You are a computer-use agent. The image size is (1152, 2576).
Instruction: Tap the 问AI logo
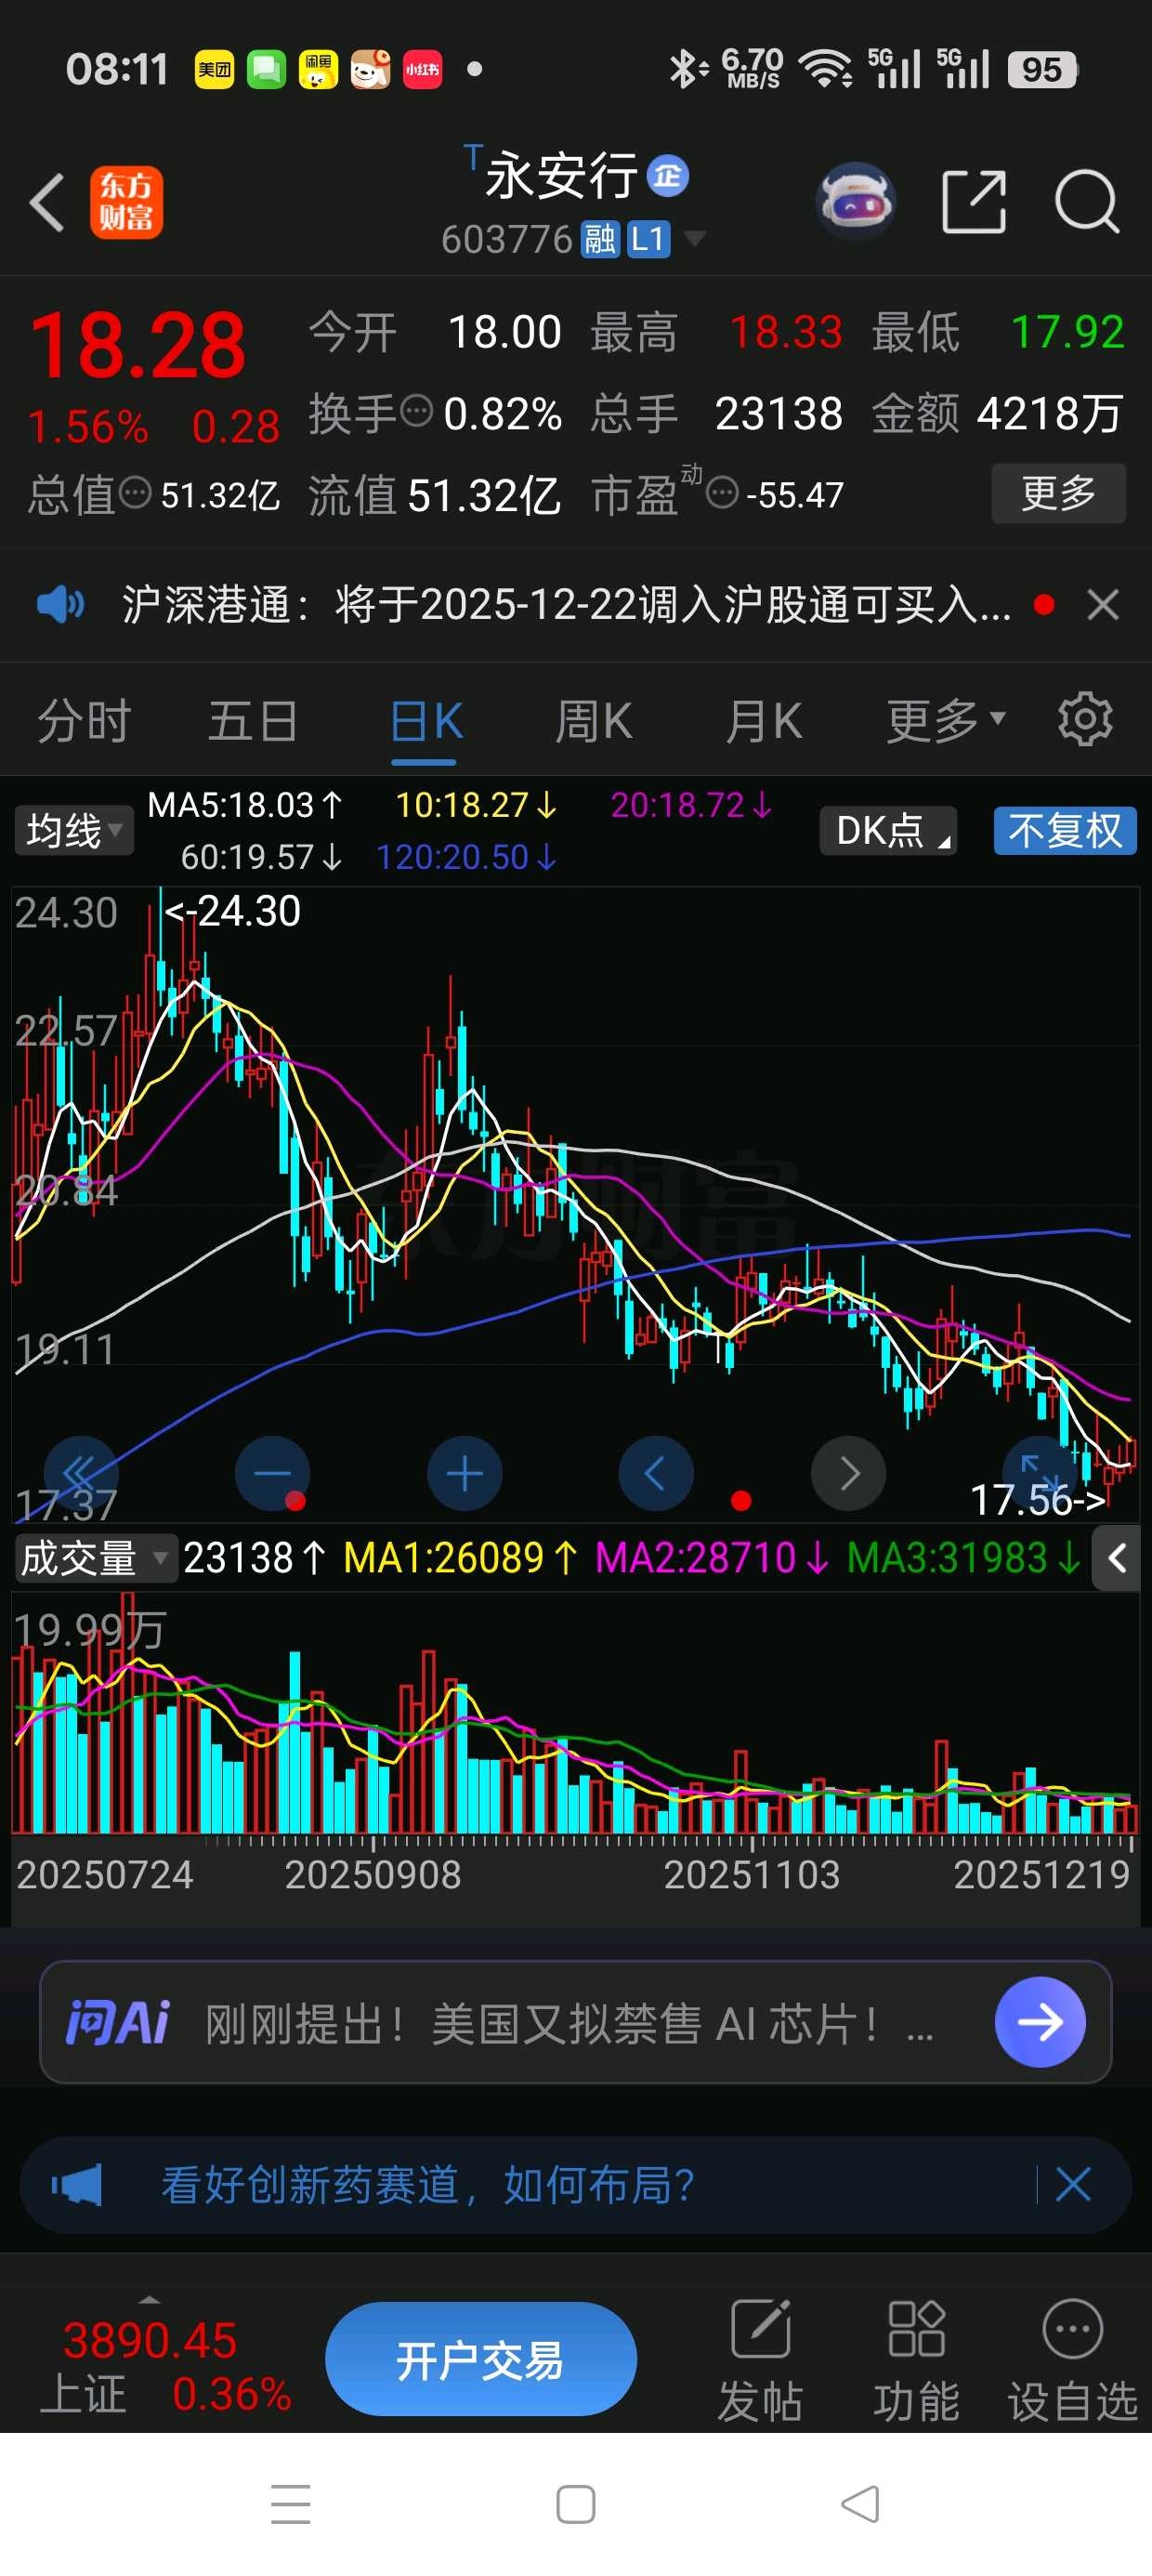click(118, 2022)
